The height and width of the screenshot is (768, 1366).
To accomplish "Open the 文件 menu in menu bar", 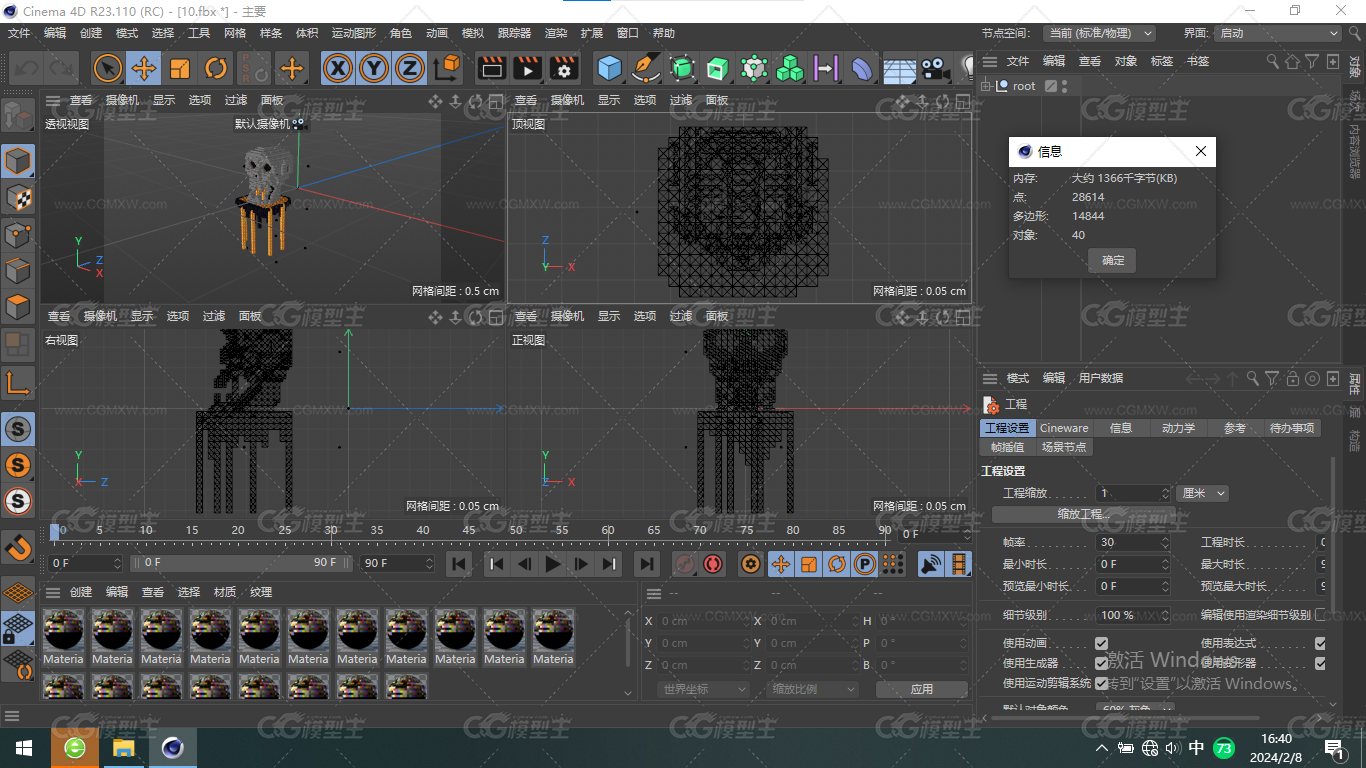I will (x=19, y=33).
